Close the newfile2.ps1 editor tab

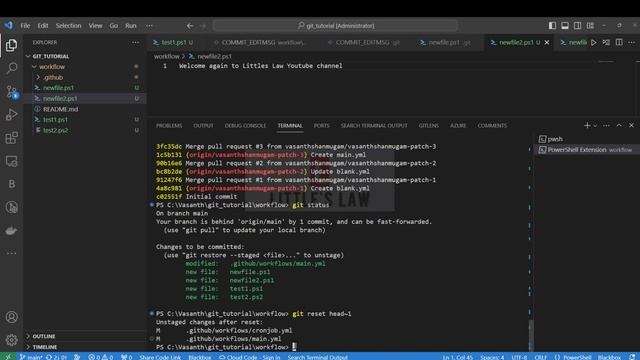click(547, 42)
